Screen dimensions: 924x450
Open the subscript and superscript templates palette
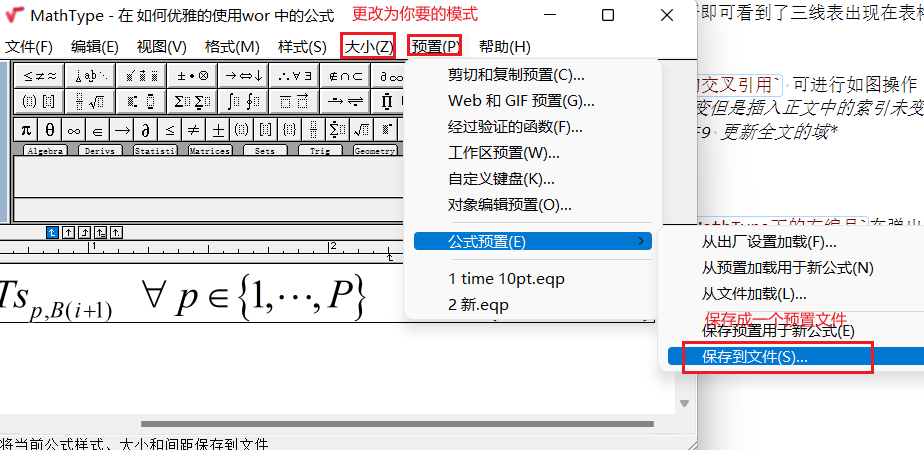[141, 101]
